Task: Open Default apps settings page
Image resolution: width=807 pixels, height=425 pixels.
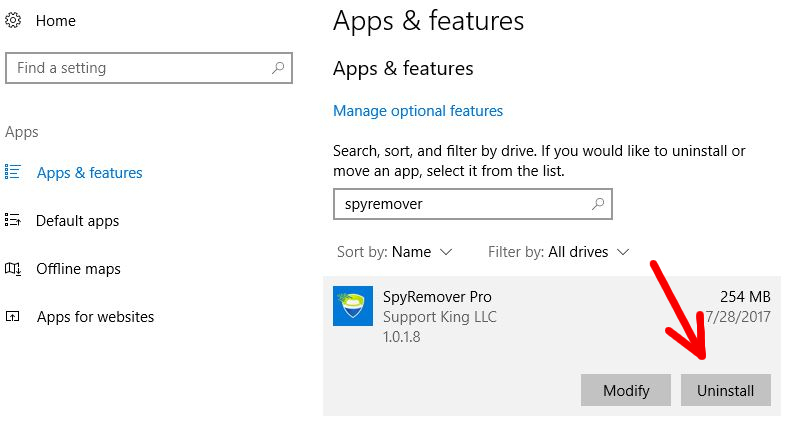Action: coord(77,221)
